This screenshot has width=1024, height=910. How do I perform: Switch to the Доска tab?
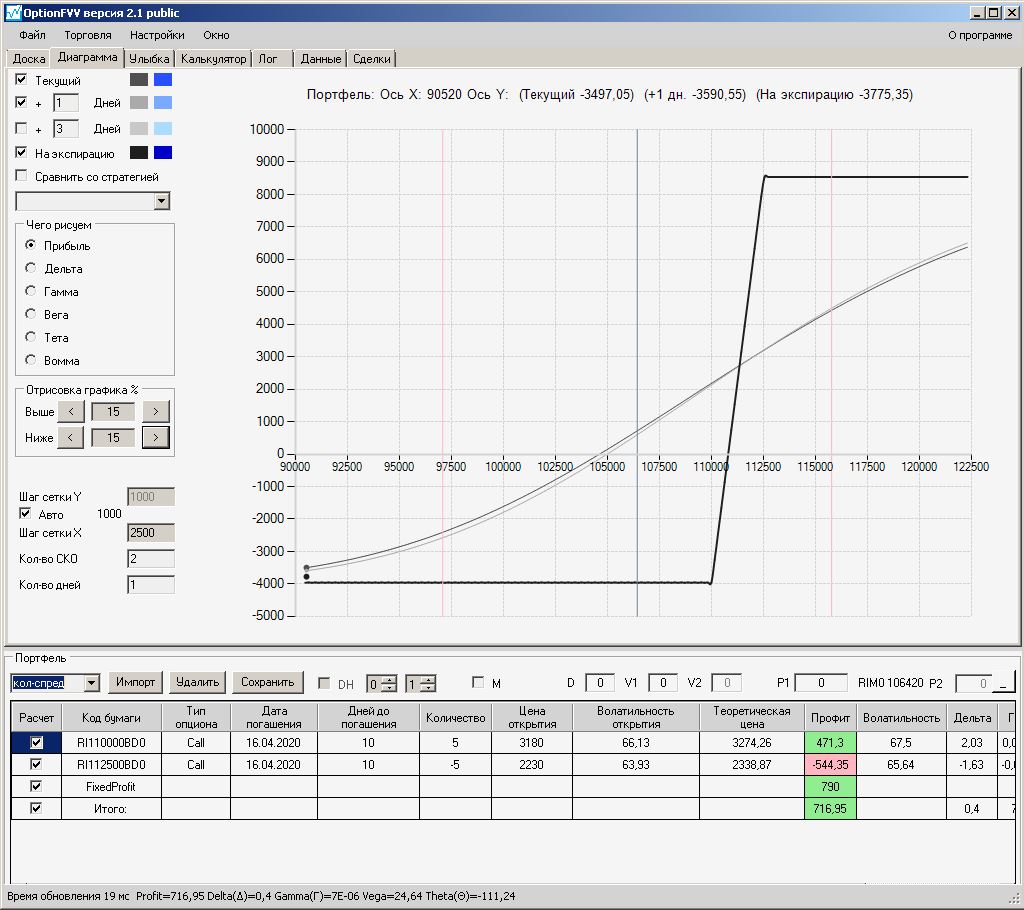coord(29,59)
